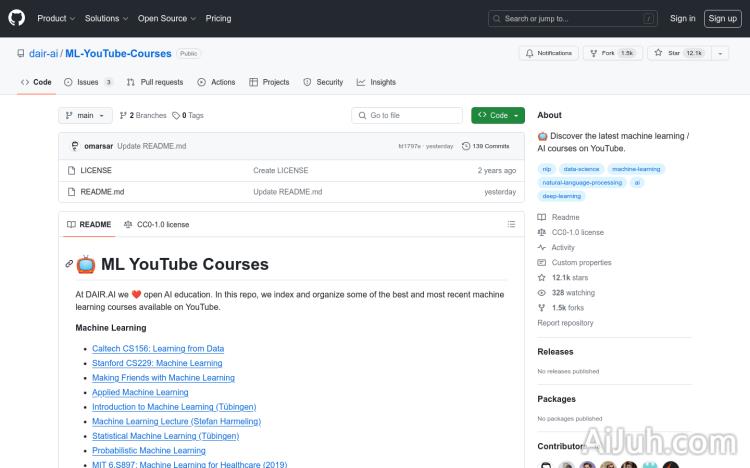Screen dimensions: 750x468
Task: Open the dair-ai owner link
Action: [44, 54]
